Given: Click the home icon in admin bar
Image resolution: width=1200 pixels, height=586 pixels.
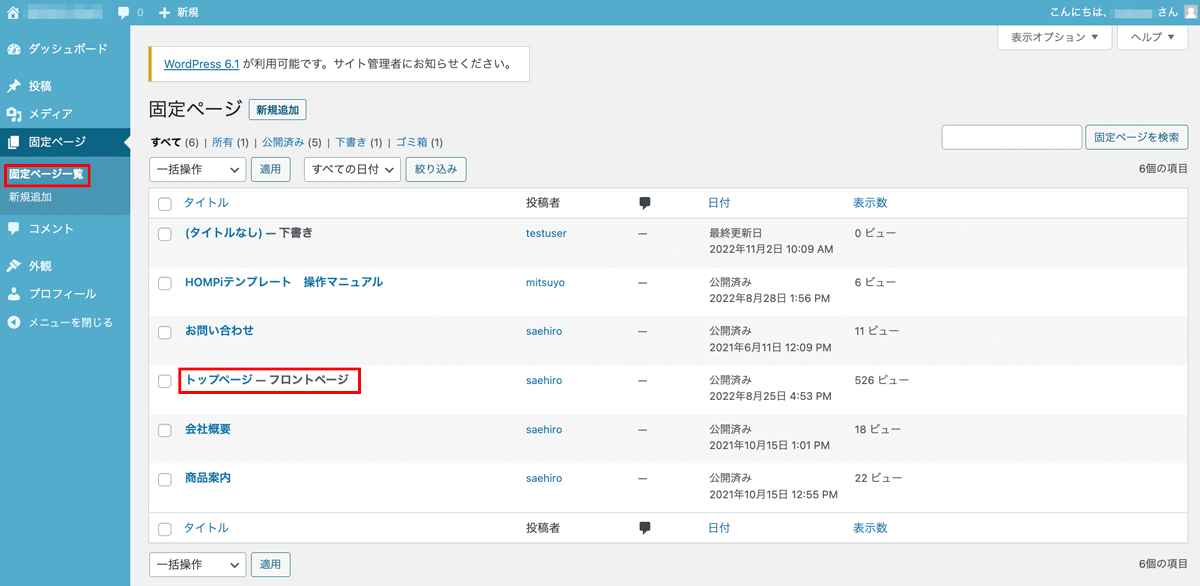Looking at the screenshot, I should click(x=13, y=12).
